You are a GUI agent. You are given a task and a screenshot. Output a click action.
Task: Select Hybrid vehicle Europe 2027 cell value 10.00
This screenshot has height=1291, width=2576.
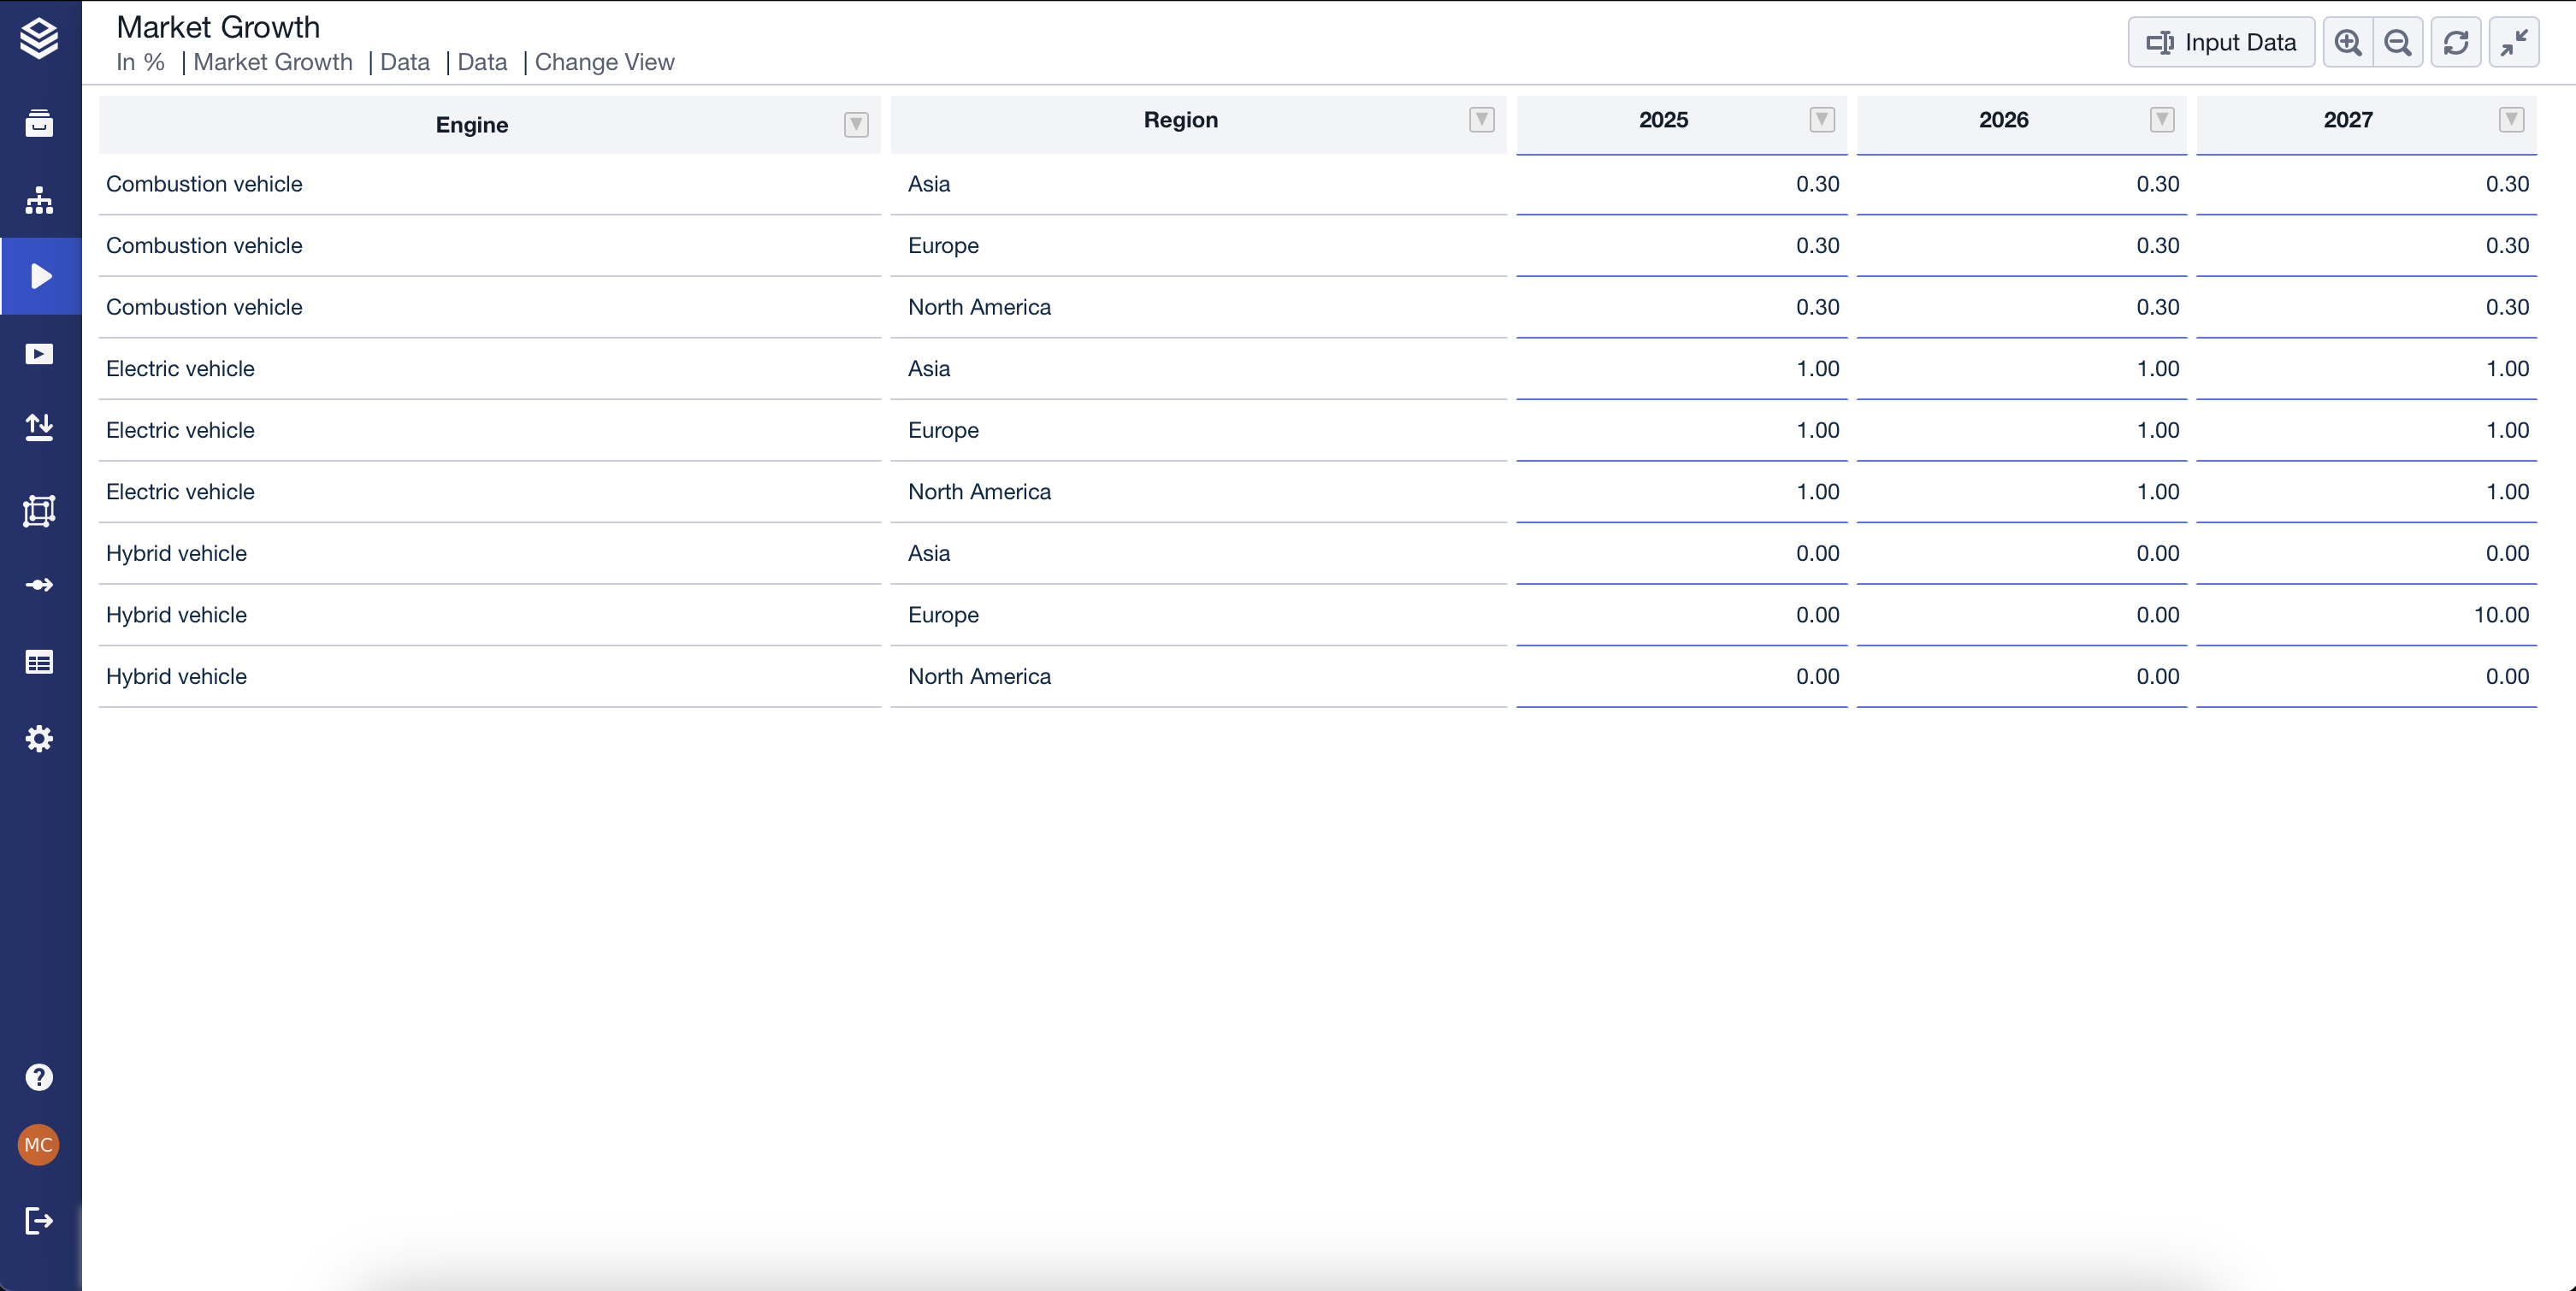pos(2500,615)
